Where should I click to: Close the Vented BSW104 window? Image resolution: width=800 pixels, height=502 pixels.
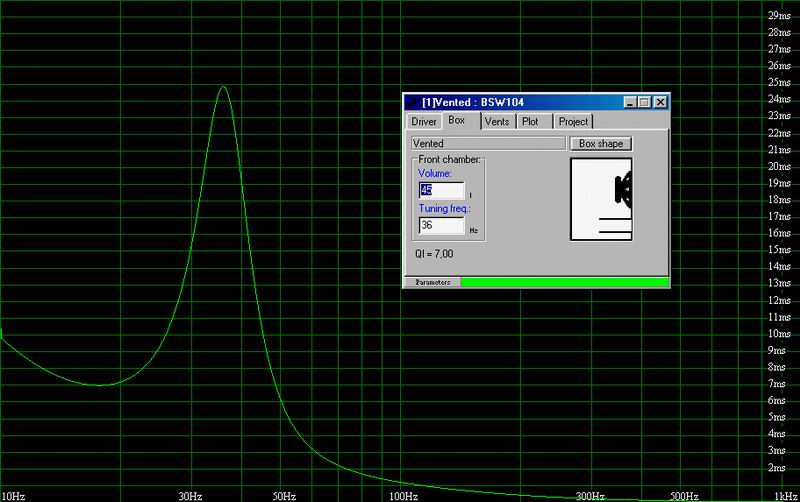tap(660, 102)
